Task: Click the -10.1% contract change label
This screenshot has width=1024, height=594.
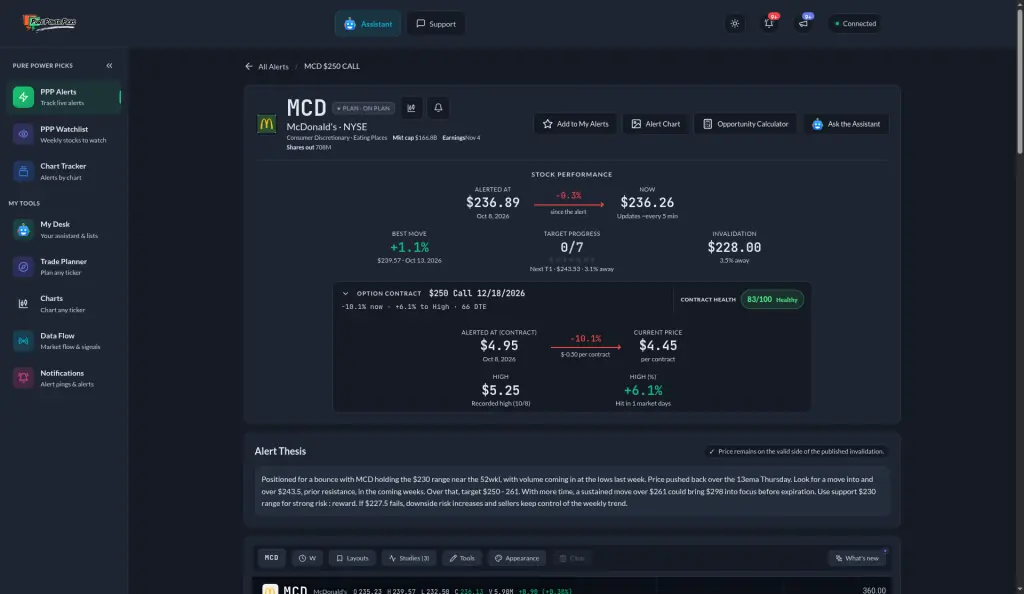Action: tap(585, 339)
